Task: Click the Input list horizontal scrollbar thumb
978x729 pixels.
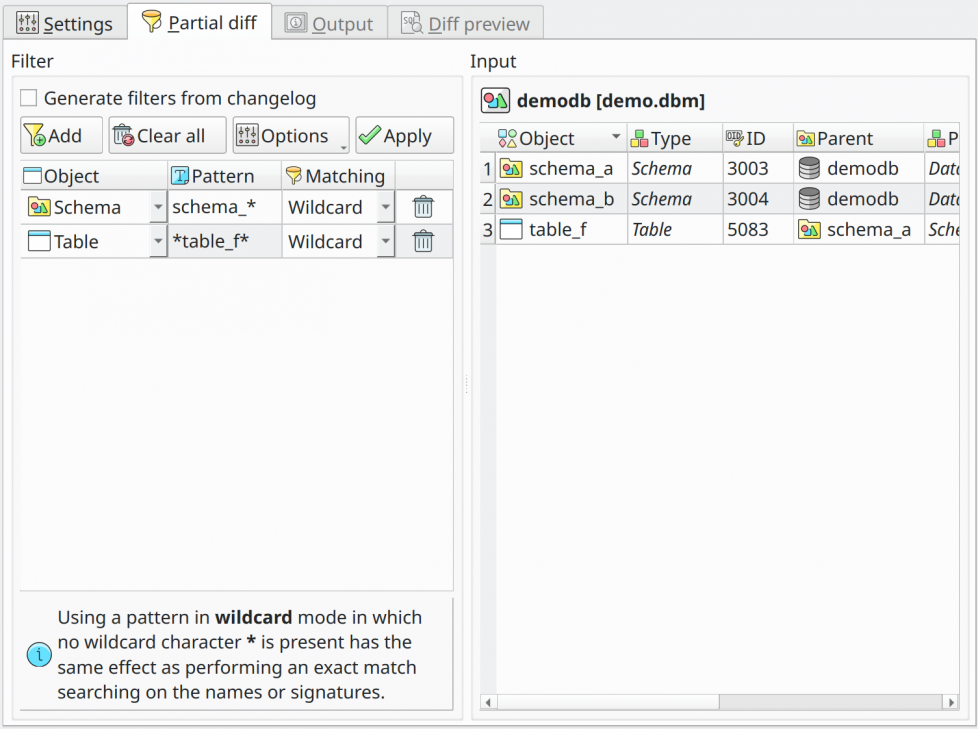Action: click(x=608, y=702)
